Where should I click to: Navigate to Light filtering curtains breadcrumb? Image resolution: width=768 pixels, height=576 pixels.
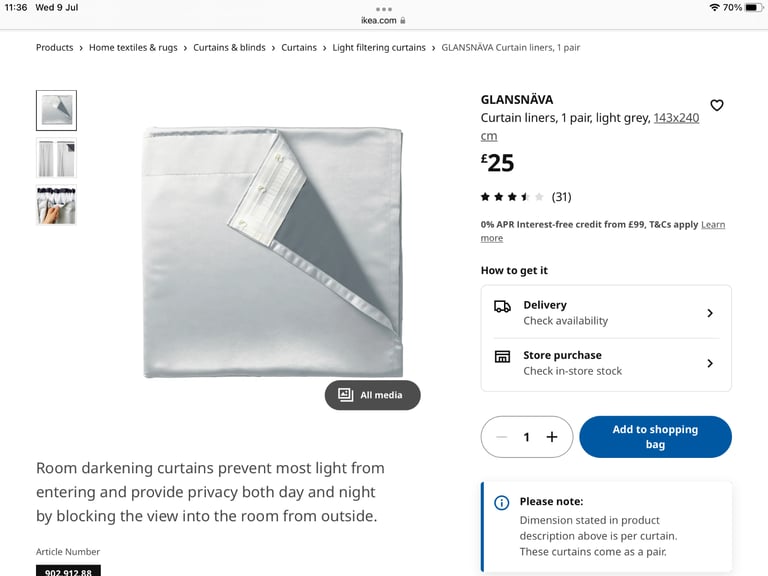coord(379,48)
